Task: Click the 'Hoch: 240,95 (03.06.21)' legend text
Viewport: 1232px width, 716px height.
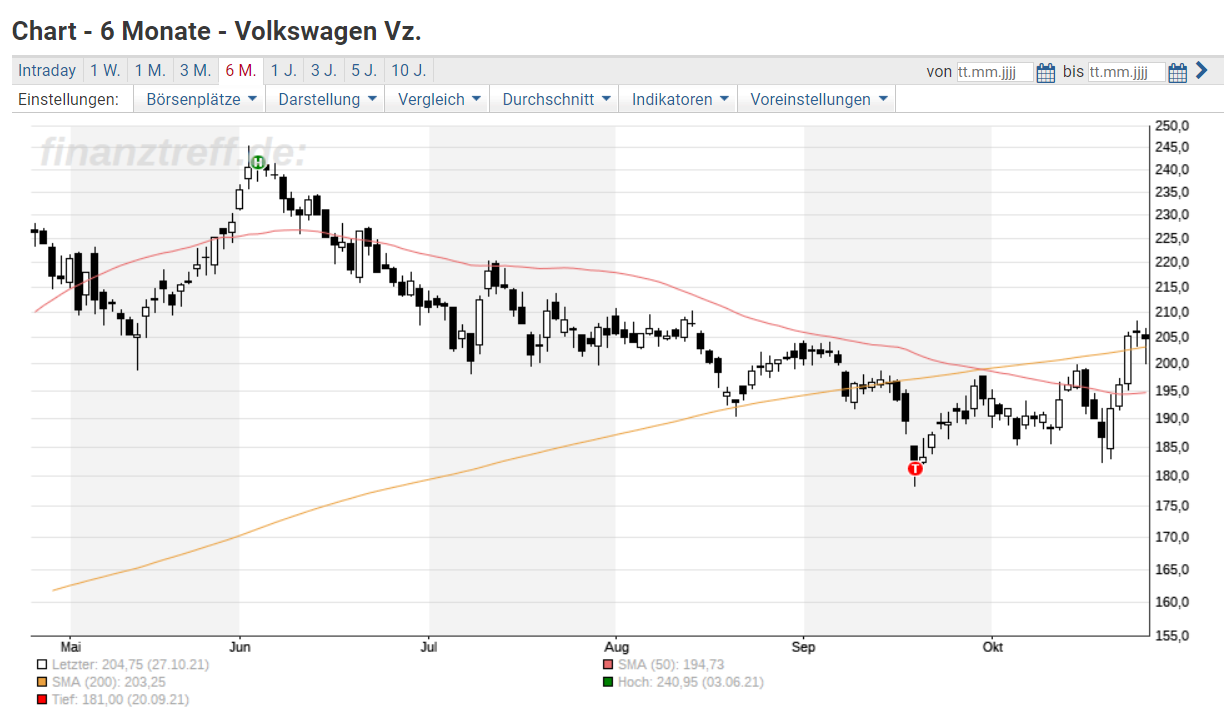Action: 690,682
